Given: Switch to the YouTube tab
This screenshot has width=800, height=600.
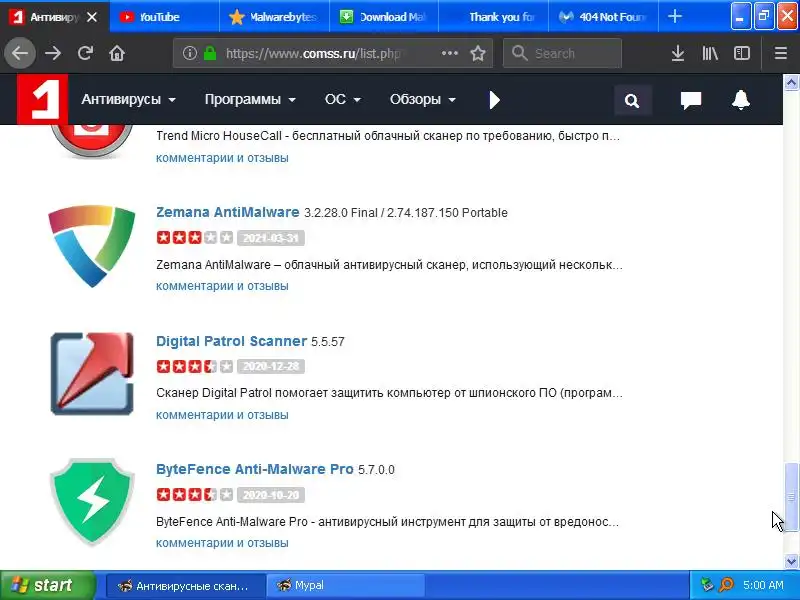Looking at the screenshot, I should 164,17.
